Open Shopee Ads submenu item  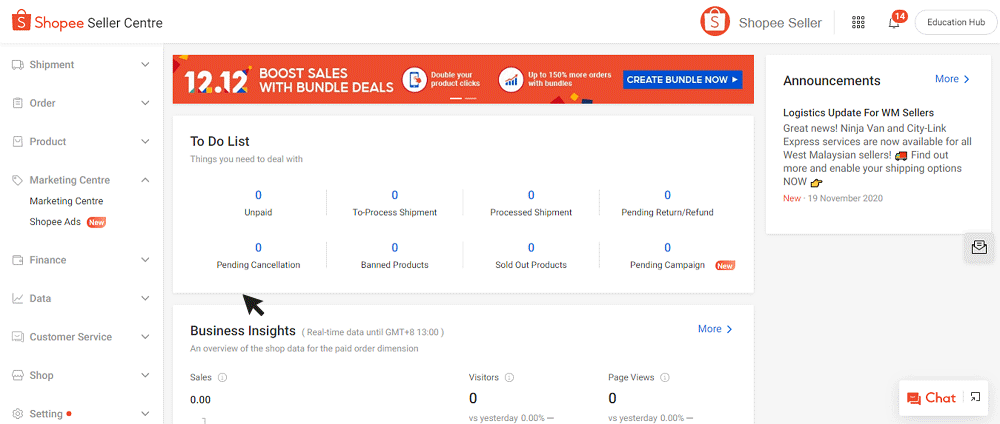tap(56, 222)
